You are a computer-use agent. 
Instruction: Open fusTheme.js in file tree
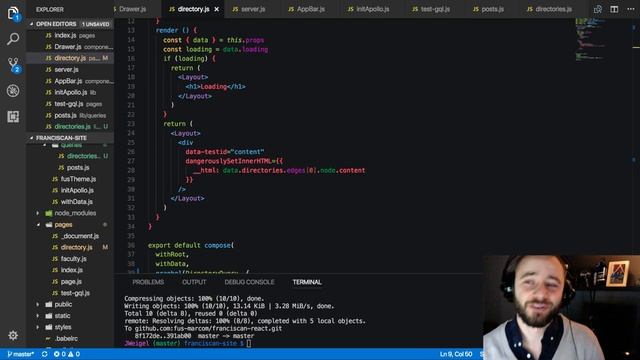70,179
